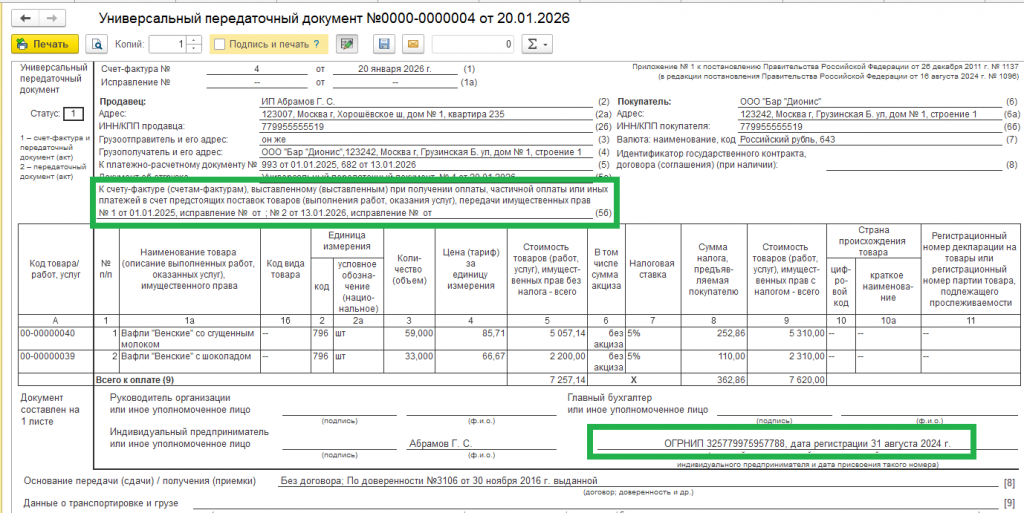Send the document by email envelope icon
Image resolution: width=1024 pixels, height=513 pixels.
pos(413,44)
